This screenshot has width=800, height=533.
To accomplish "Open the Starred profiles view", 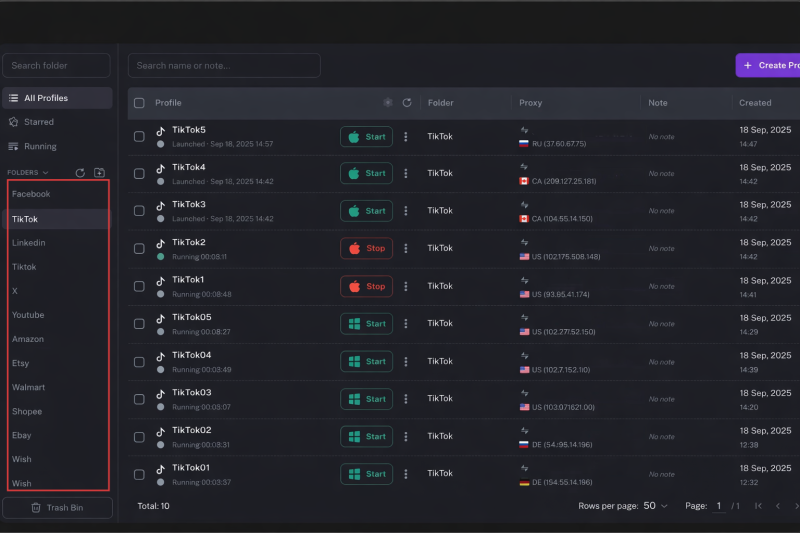I will (39, 122).
